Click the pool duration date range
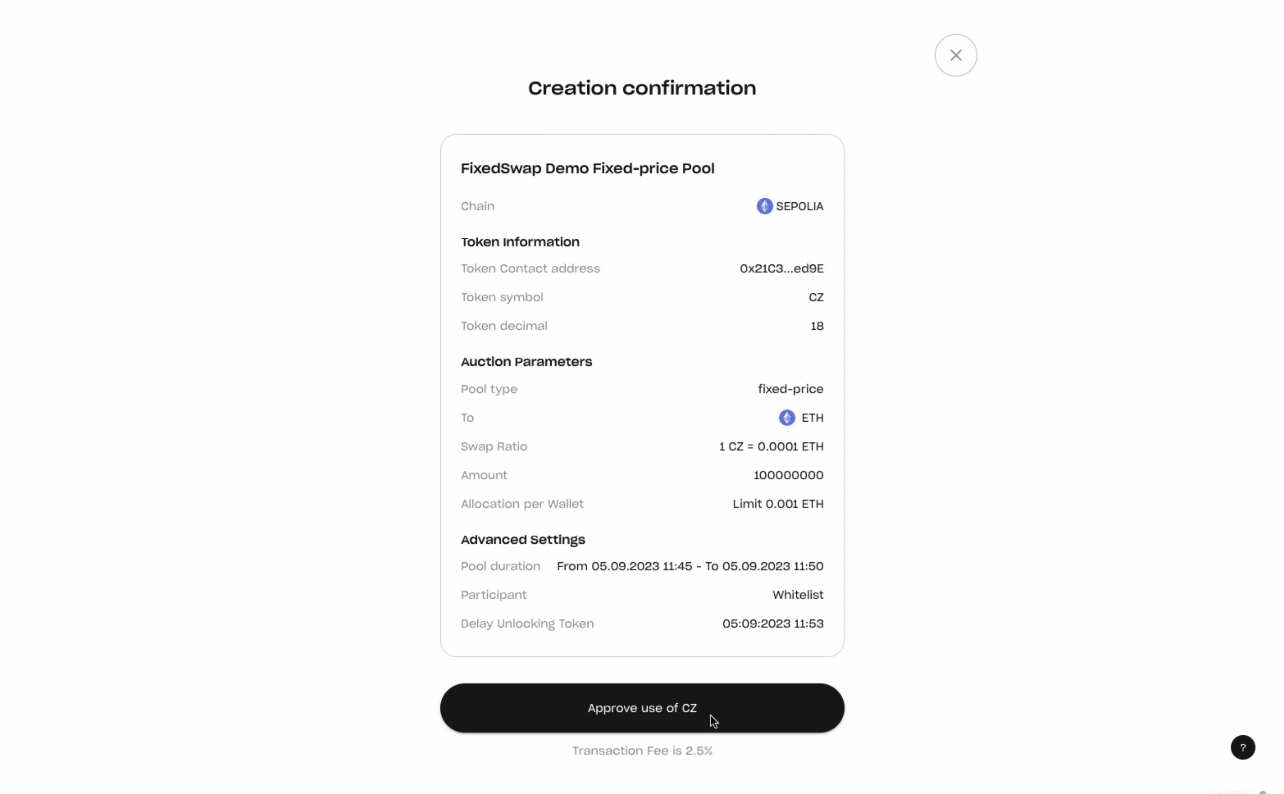This screenshot has height=794, width=1284. 690,566
